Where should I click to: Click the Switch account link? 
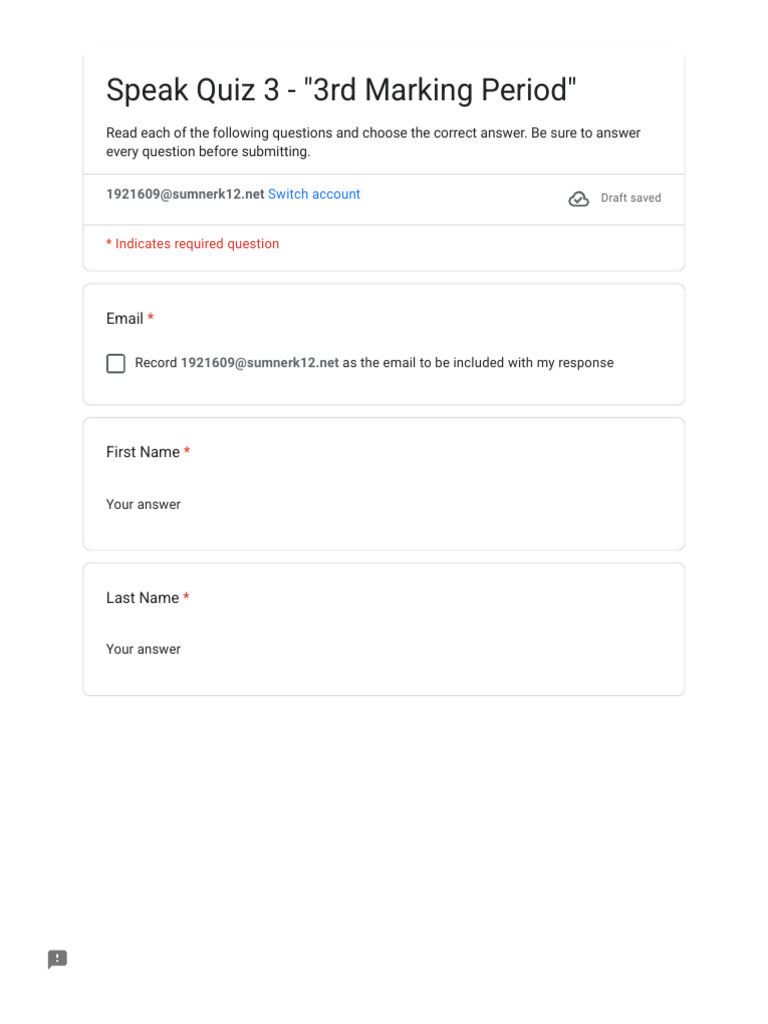(314, 194)
